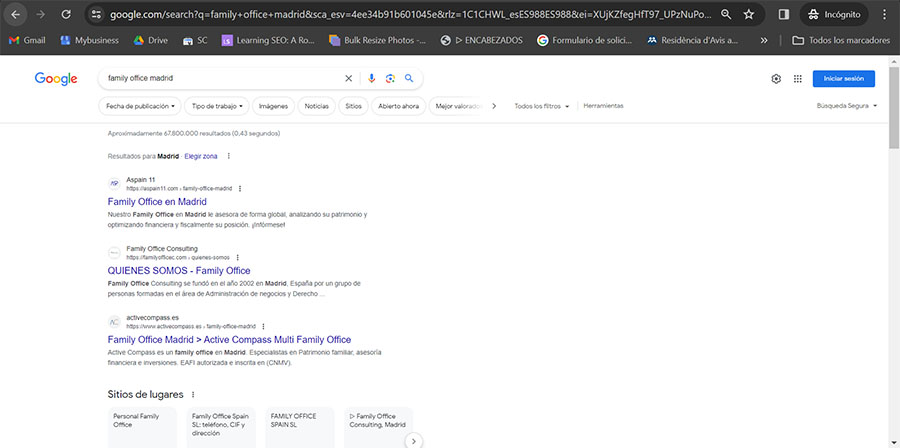The height and width of the screenshot is (448, 900).
Task: Open Todos los filtros dropdown
Action: (x=542, y=106)
